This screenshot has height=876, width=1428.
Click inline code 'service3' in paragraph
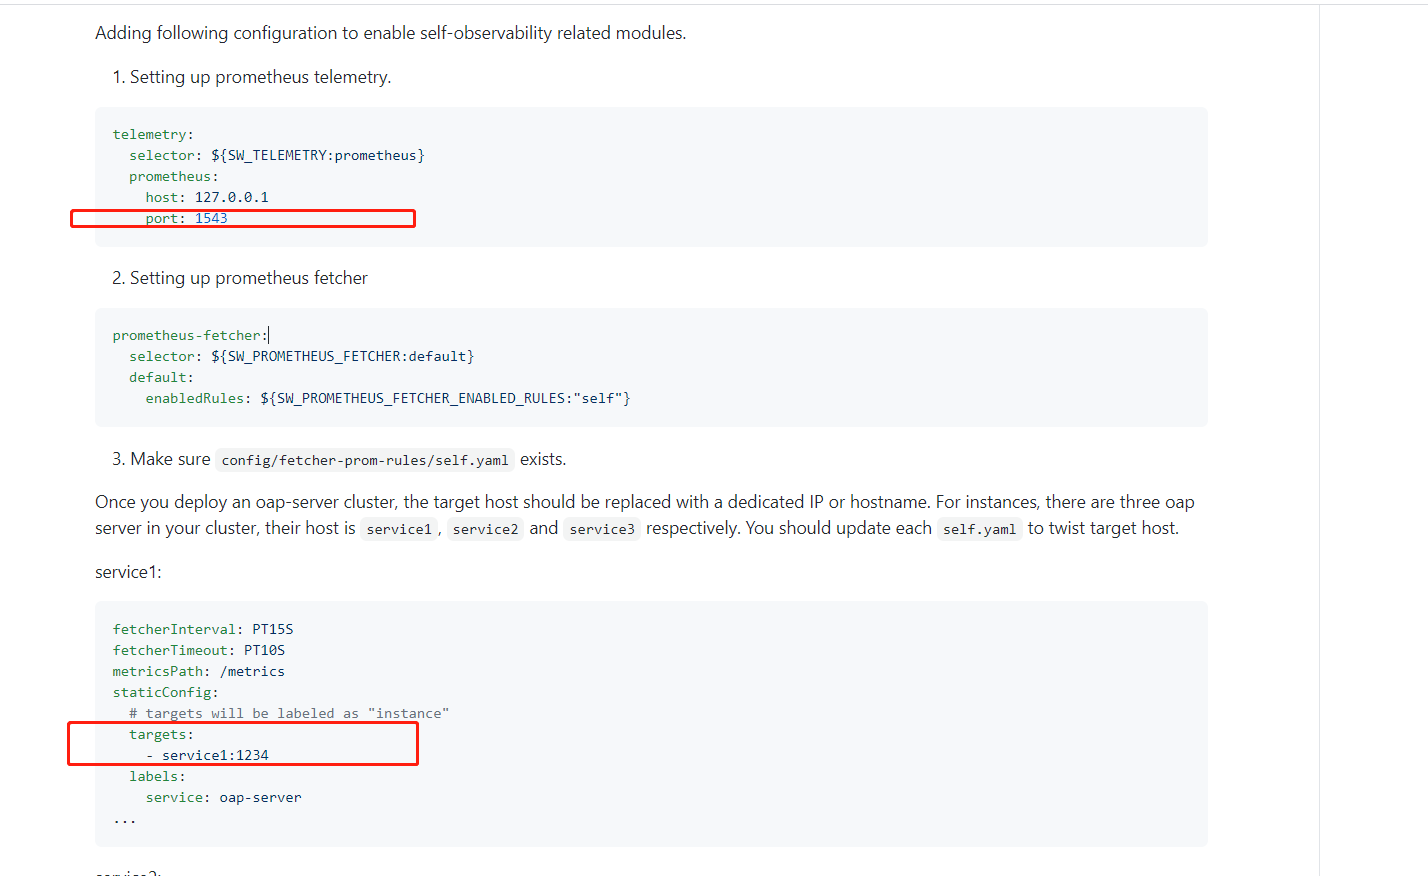602,529
